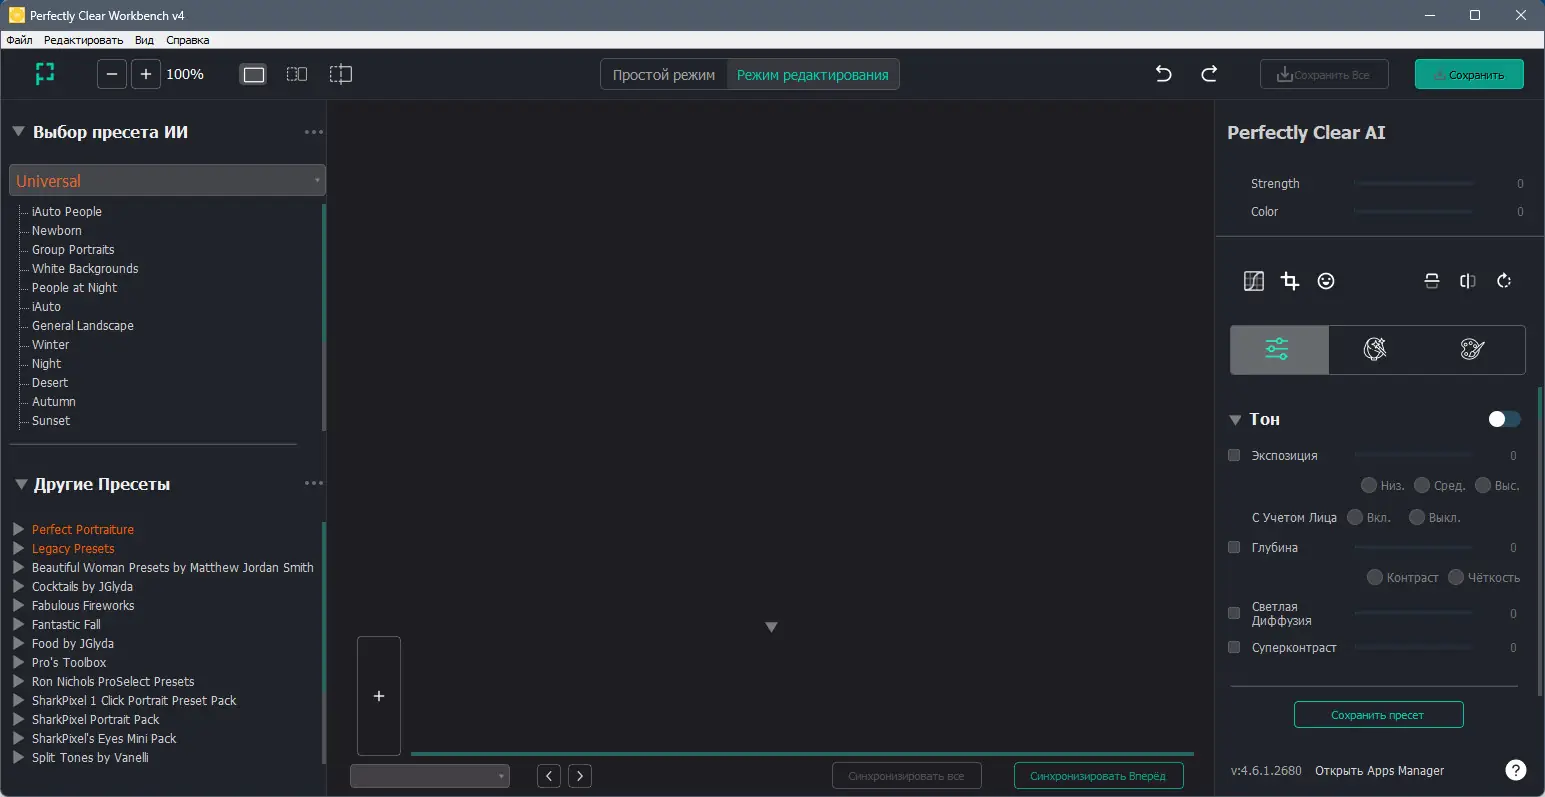1545x797 pixels.
Task: Expand the Perfect Portraiture preset group
Action: click(x=18, y=529)
